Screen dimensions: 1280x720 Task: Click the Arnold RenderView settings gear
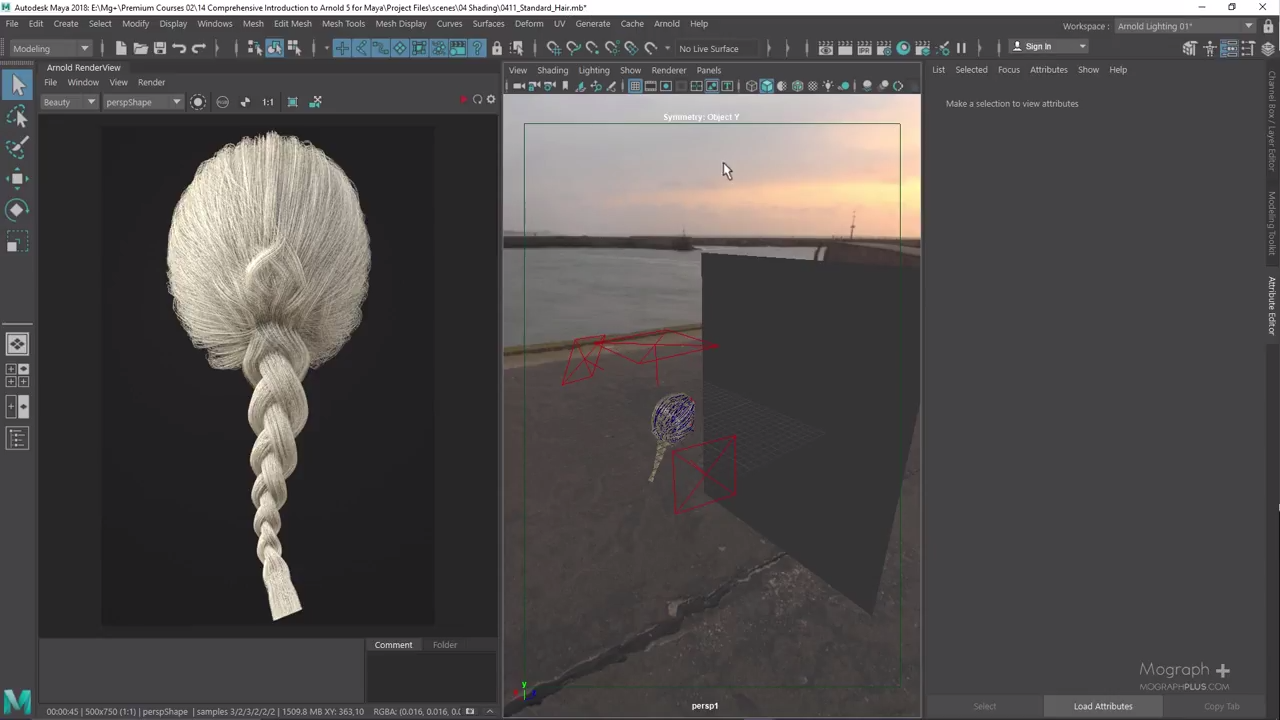point(490,100)
